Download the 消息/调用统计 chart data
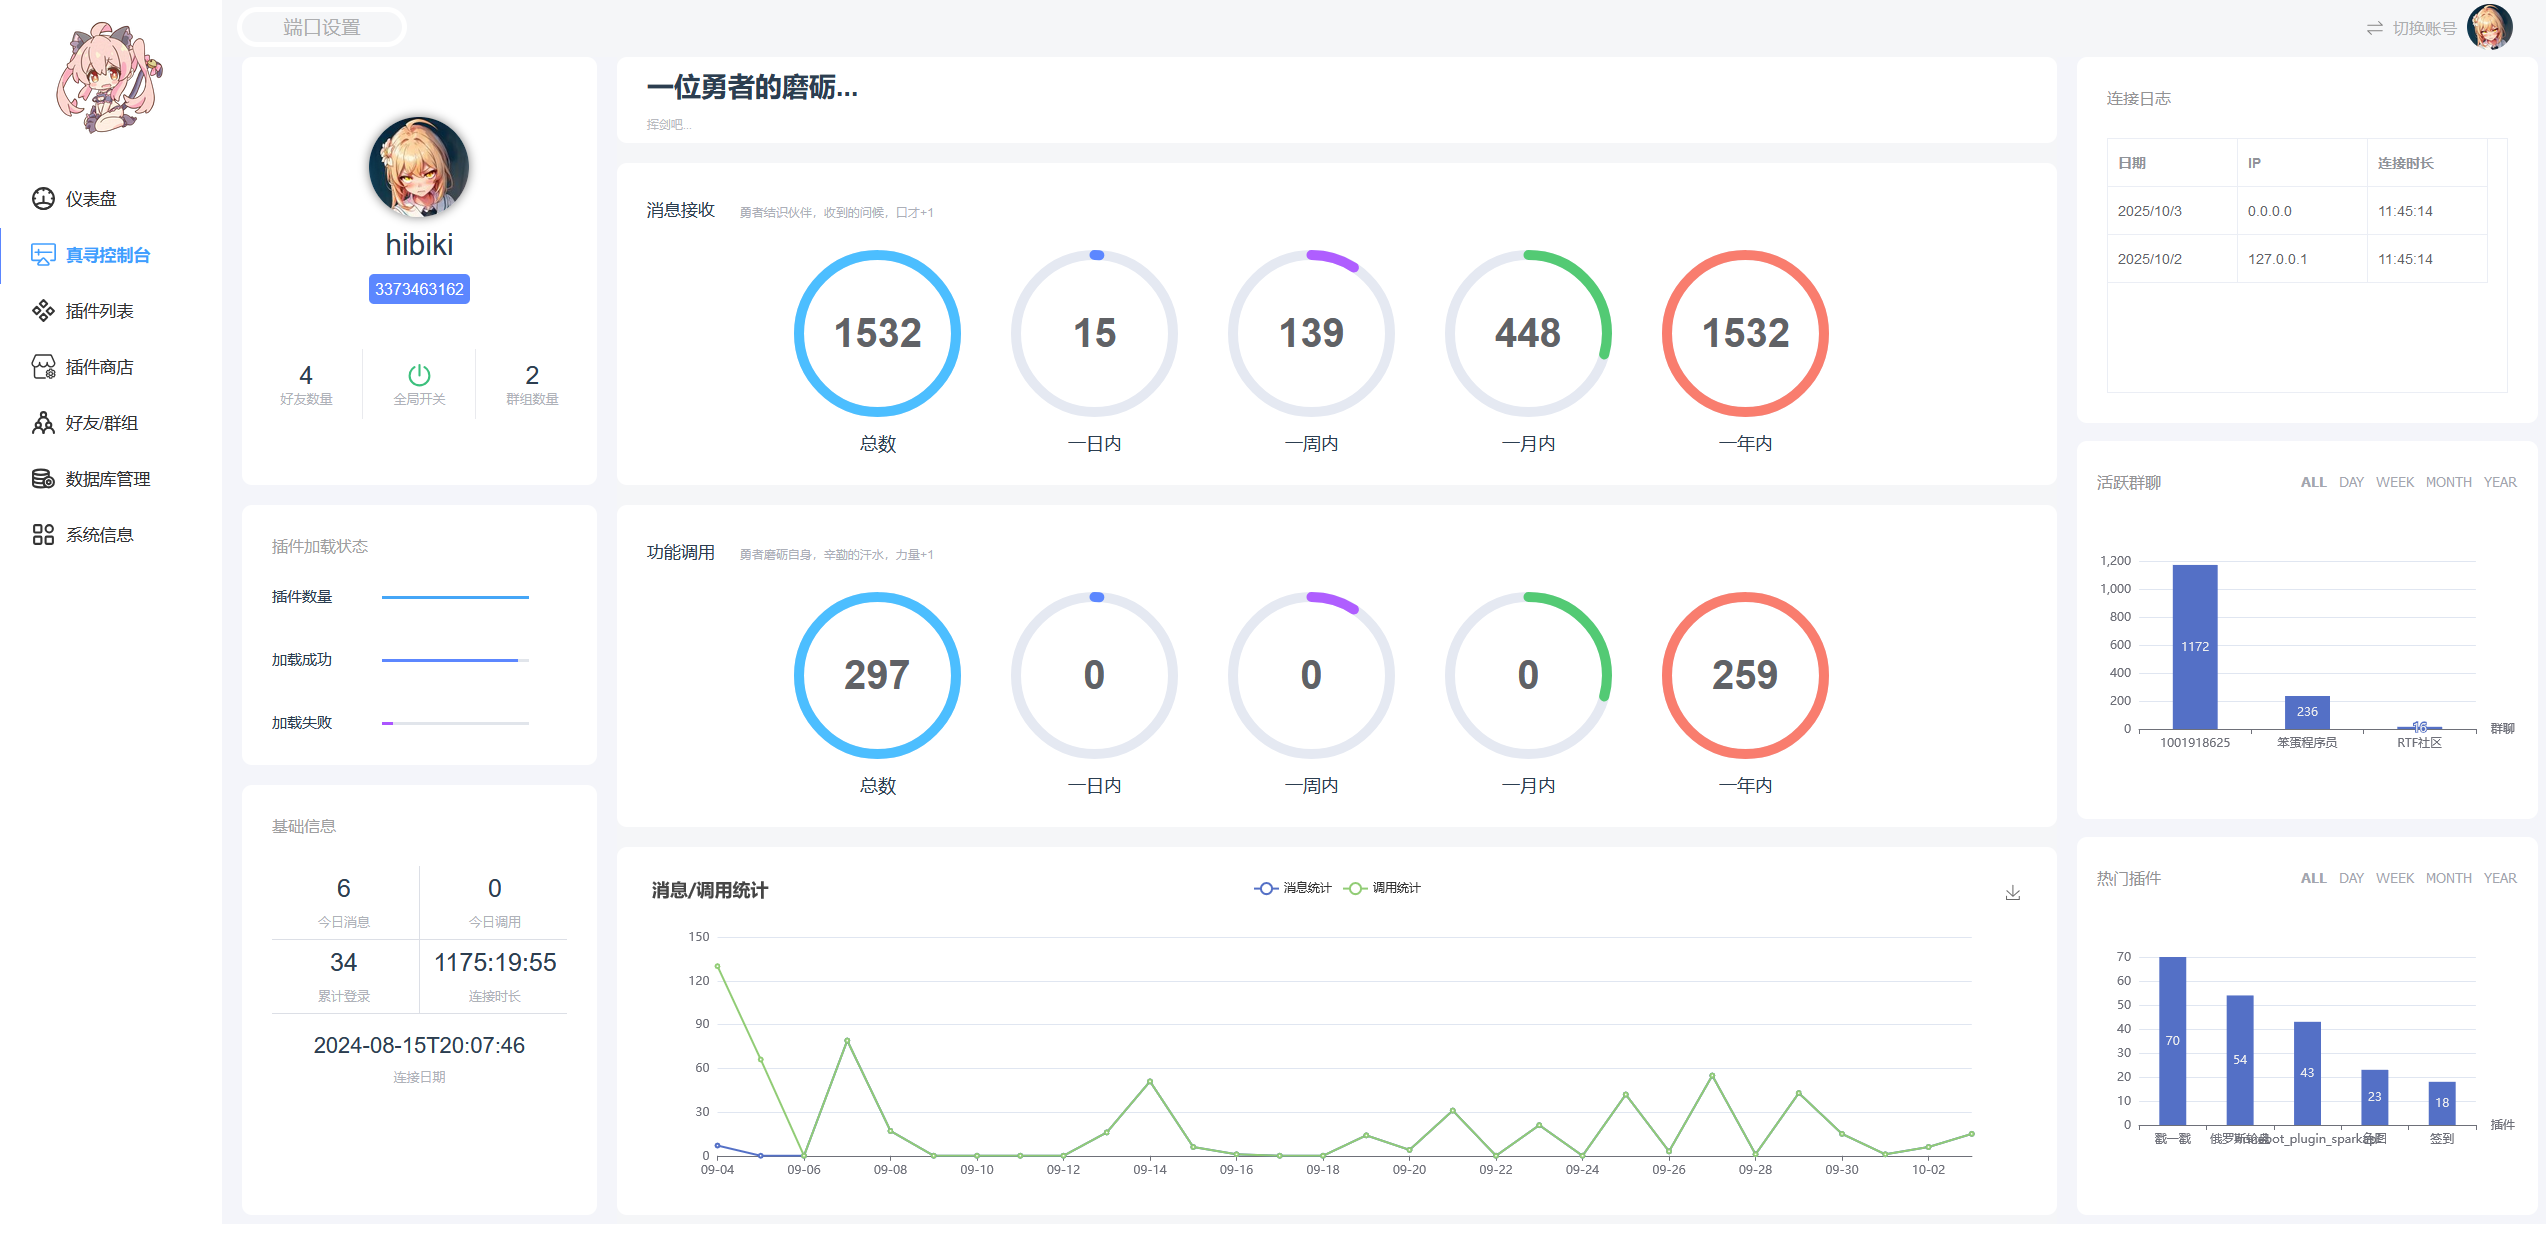The width and height of the screenshot is (2546, 1247). [2013, 892]
